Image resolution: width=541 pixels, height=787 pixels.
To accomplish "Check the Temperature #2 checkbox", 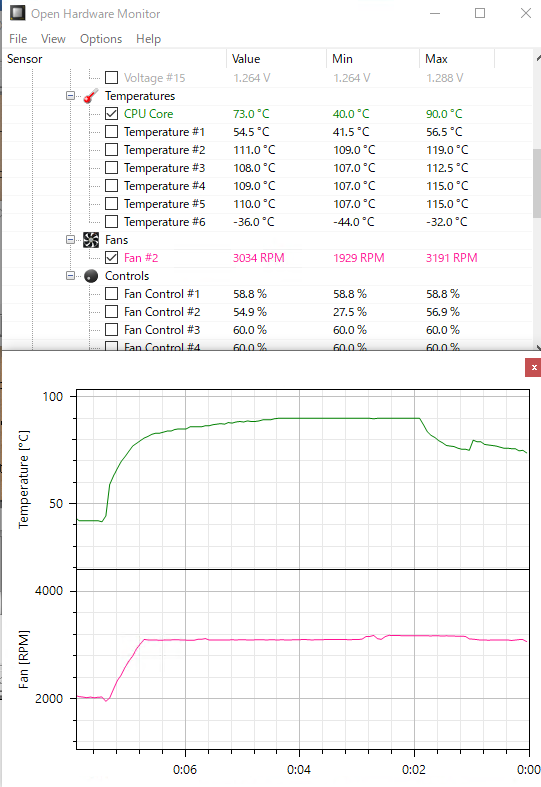I will (111, 150).
